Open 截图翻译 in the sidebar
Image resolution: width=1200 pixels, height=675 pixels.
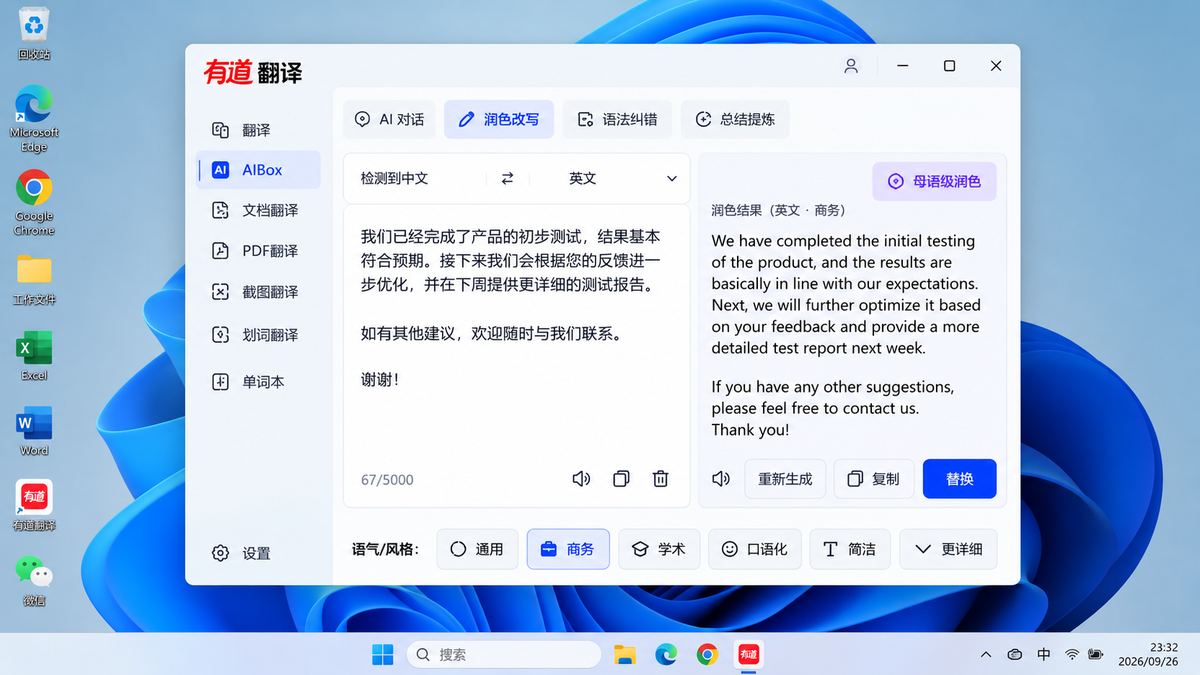pyautogui.click(x=259, y=292)
